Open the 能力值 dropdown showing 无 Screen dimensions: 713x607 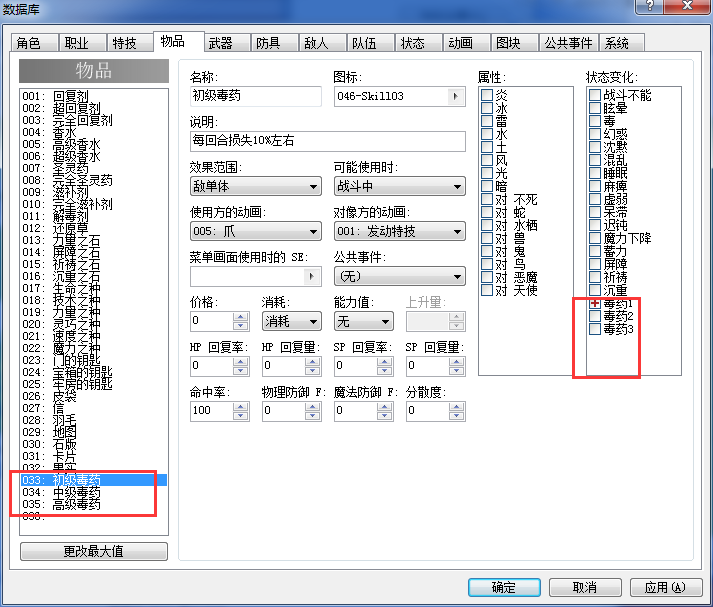(x=364, y=321)
